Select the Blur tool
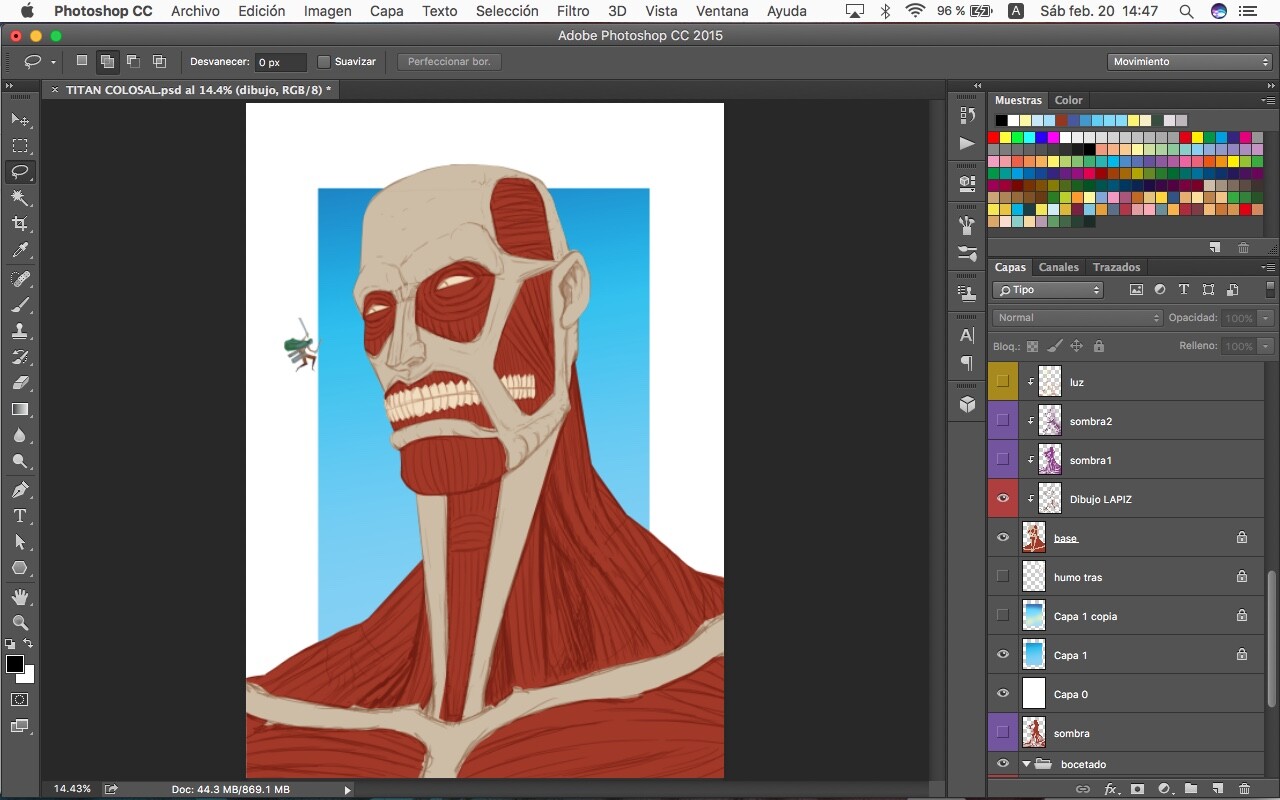 [20, 435]
